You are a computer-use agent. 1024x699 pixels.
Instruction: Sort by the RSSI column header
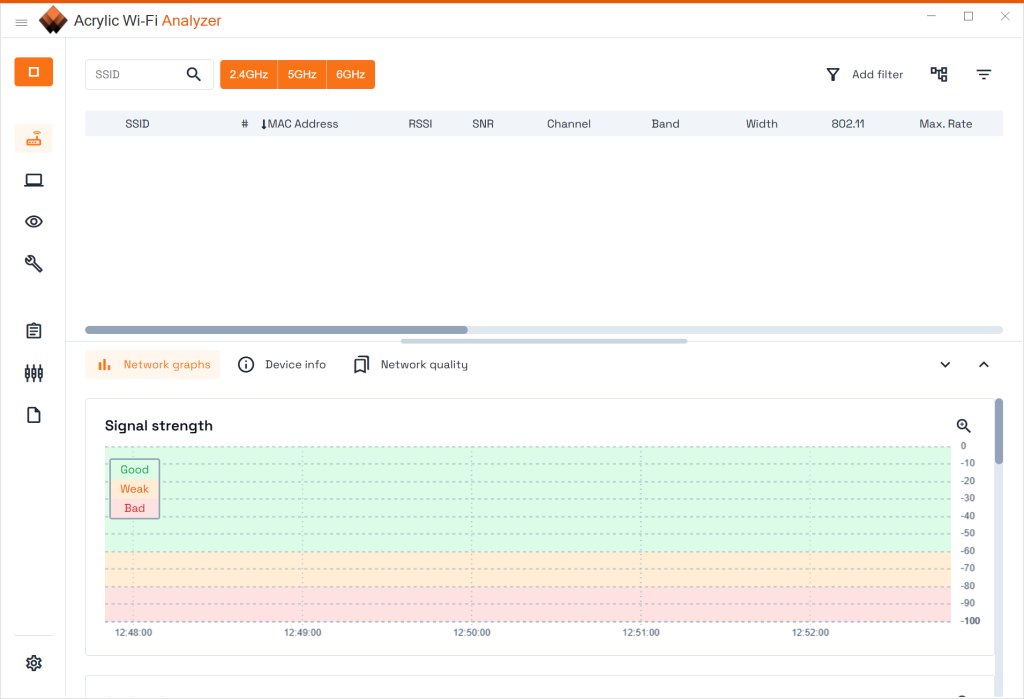pyautogui.click(x=421, y=123)
